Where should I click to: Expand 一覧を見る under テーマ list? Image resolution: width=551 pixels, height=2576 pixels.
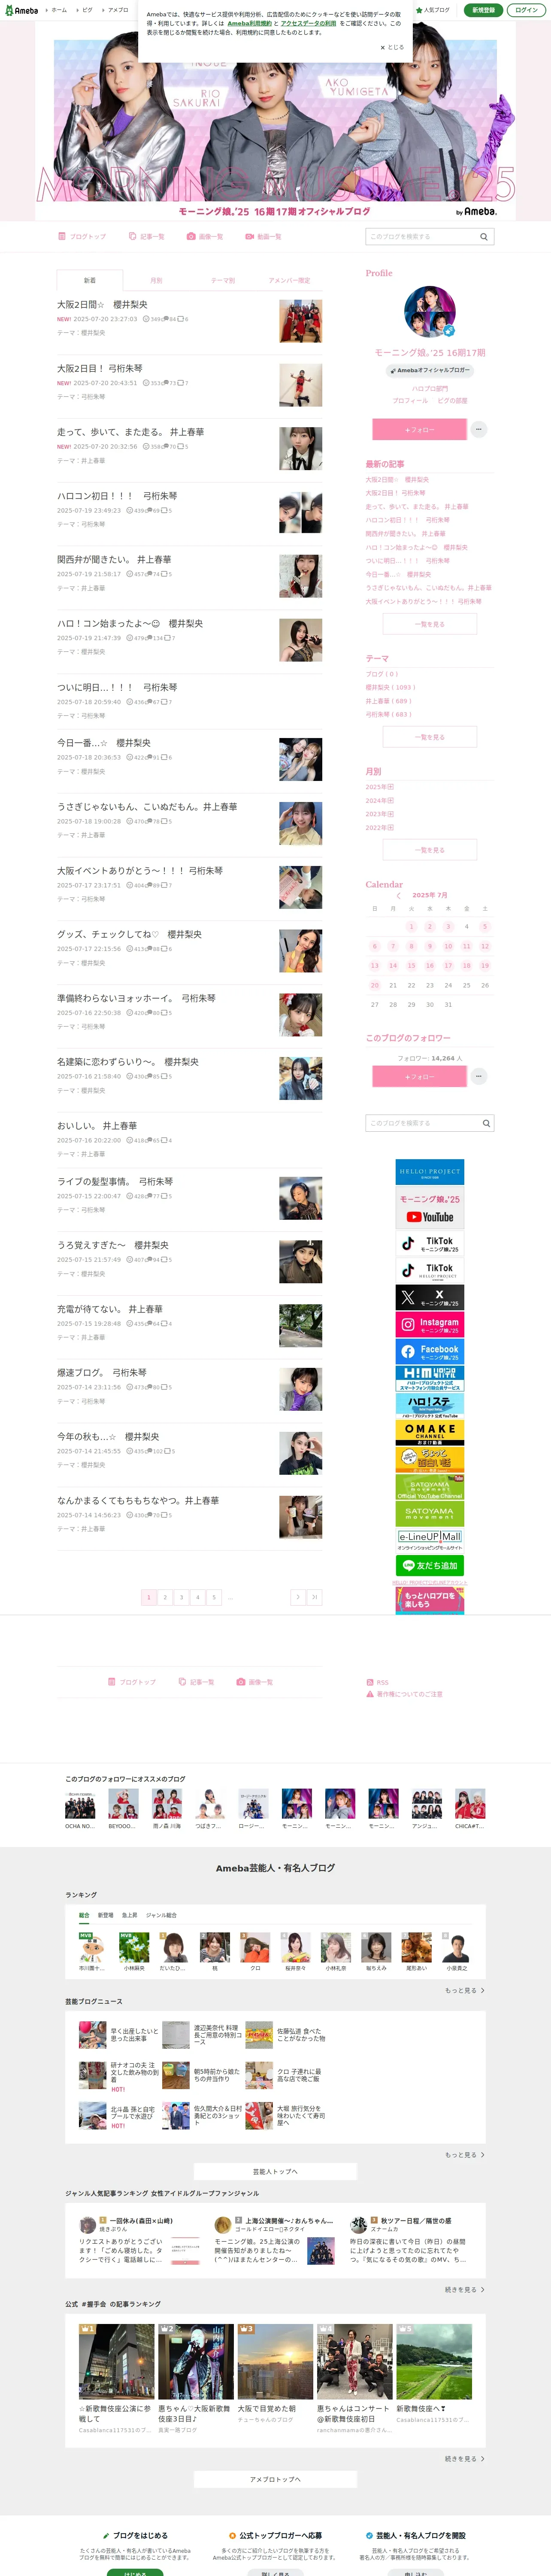[x=430, y=737]
